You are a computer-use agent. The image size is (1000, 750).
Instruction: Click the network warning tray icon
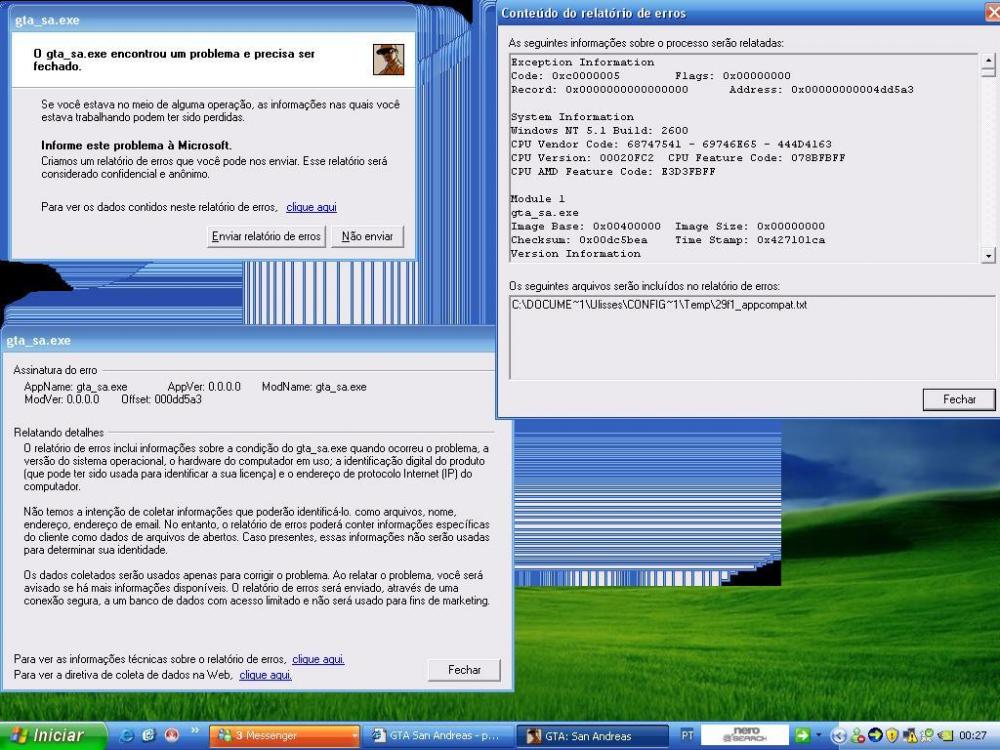(x=911, y=736)
